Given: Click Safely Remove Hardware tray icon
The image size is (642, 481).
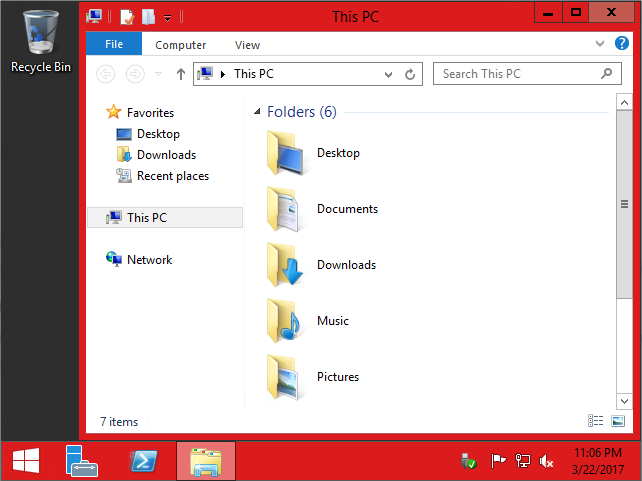Looking at the screenshot, I should (x=468, y=461).
